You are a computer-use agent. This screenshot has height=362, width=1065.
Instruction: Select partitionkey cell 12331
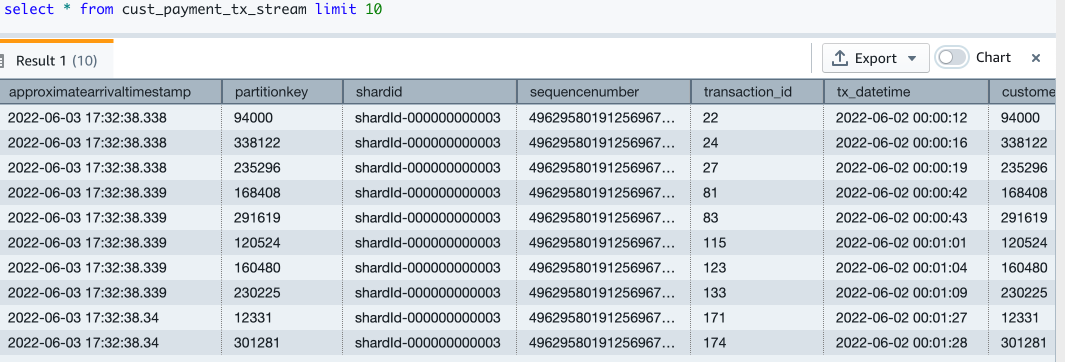[x=283, y=319]
